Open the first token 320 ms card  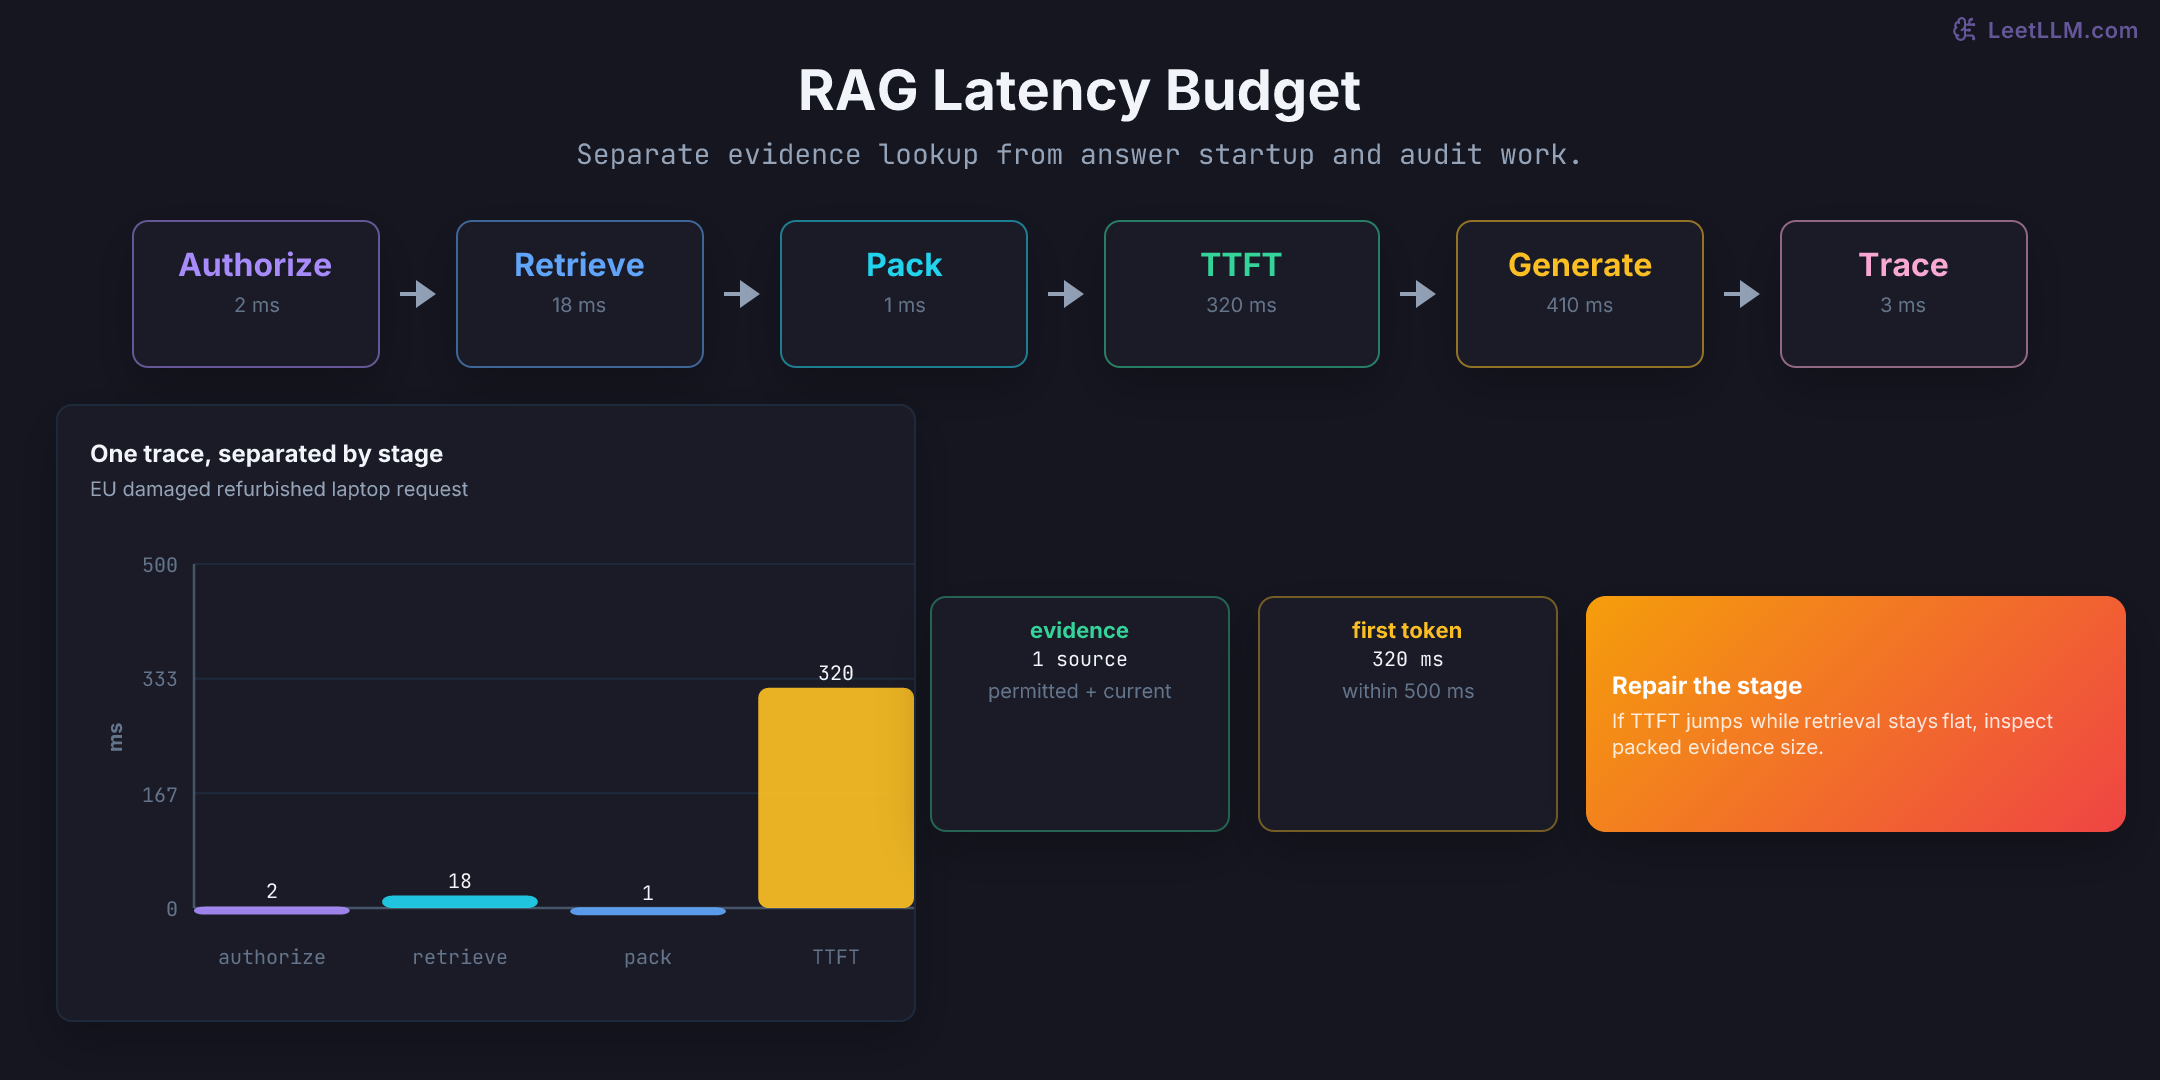[x=1408, y=714]
